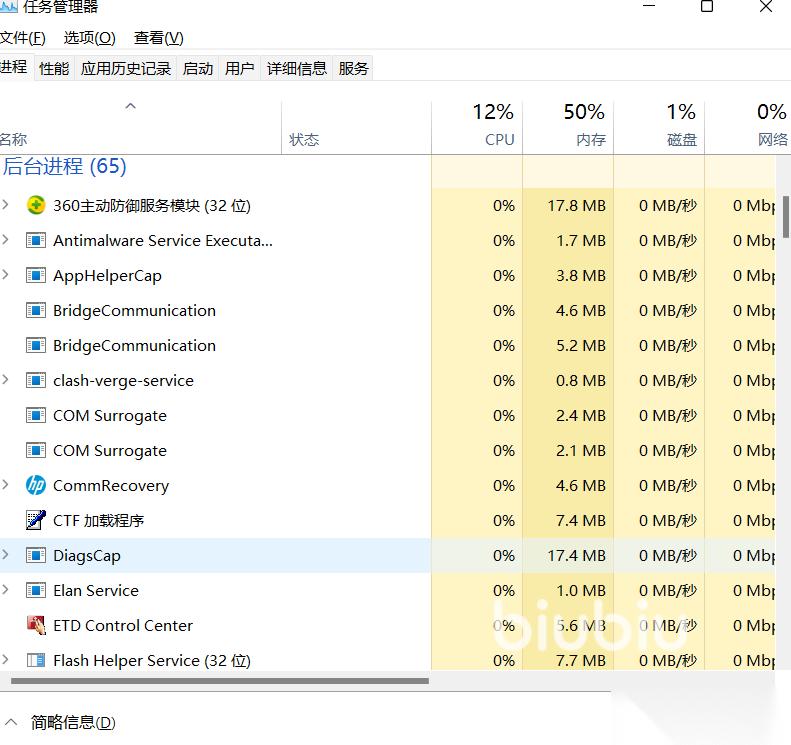Click the Flash Helper Service icon

click(x=36, y=661)
